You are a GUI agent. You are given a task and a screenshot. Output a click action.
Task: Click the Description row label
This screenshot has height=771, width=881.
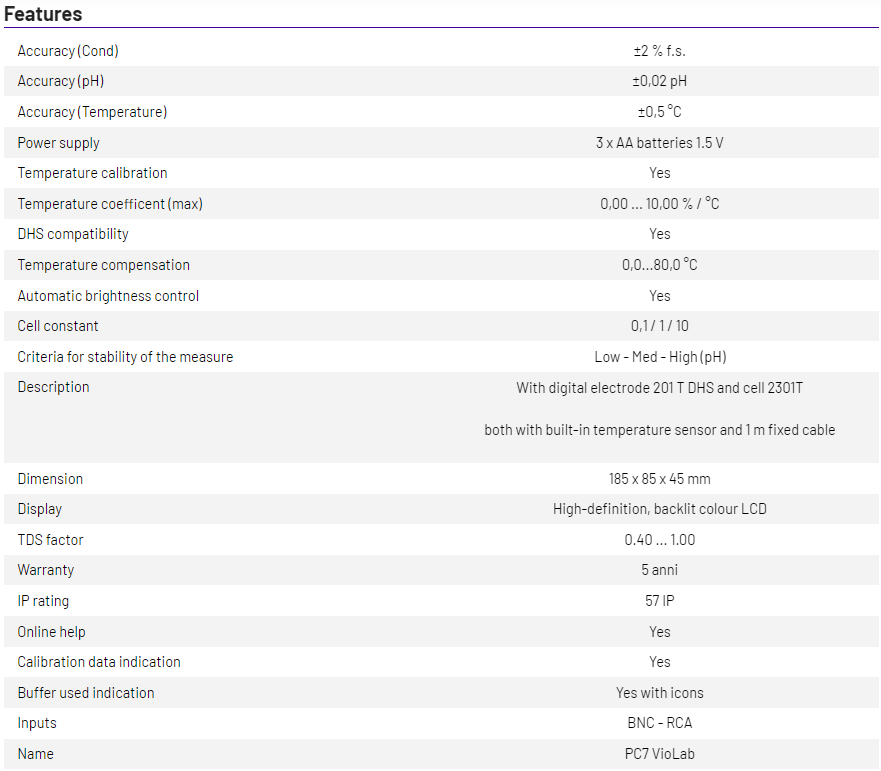(x=53, y=387)
